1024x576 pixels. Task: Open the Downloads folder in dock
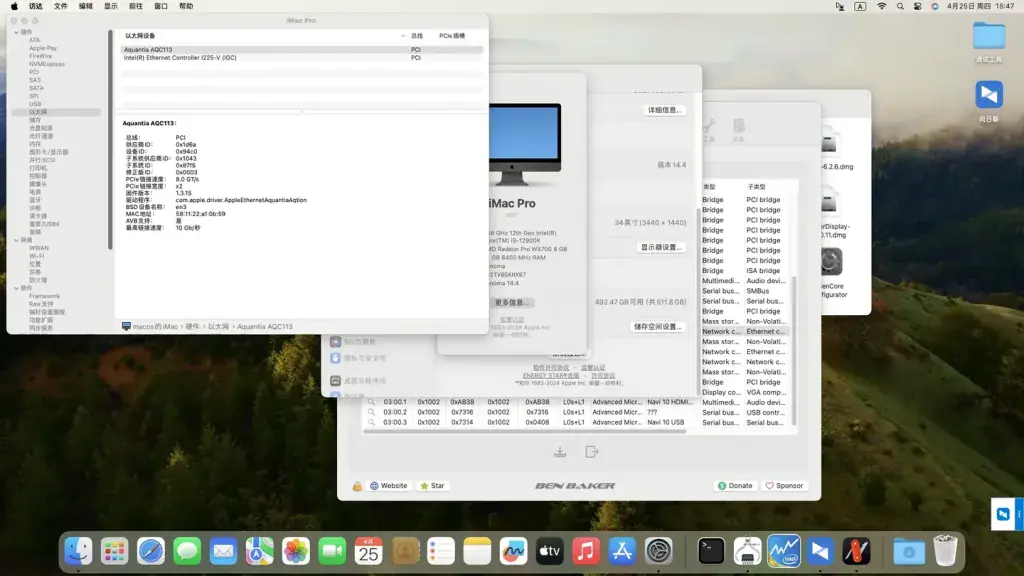pos(908,552)
